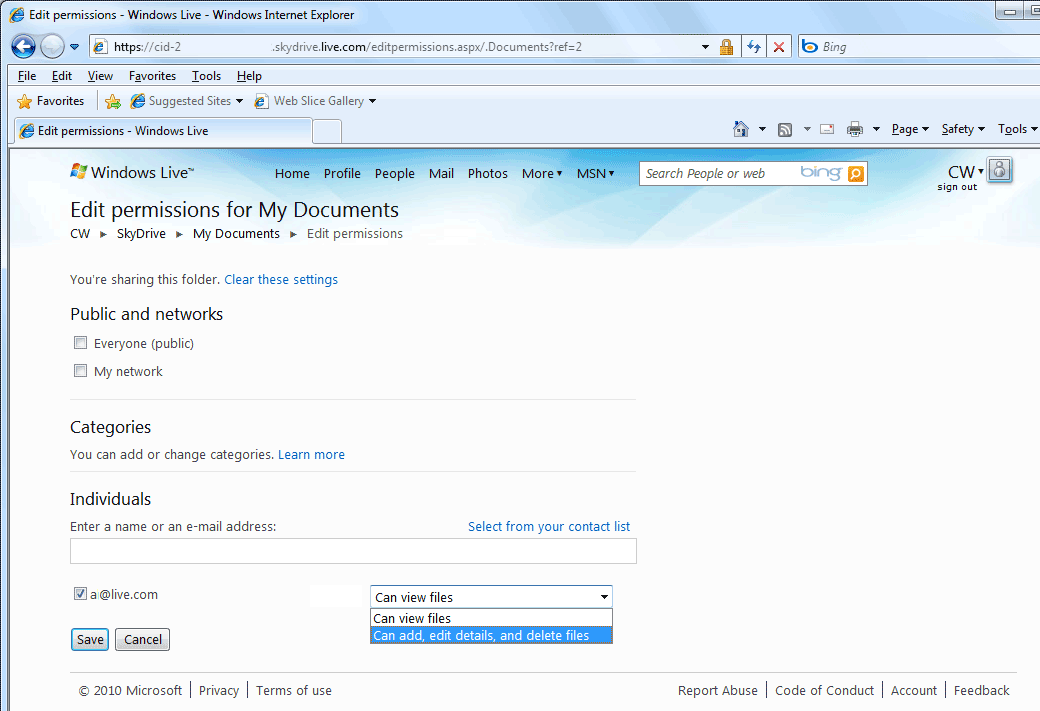The height and width of the screenshot is (711, 1040).
Task: Open the Code of Conduct link
Action: coord(824,690)
